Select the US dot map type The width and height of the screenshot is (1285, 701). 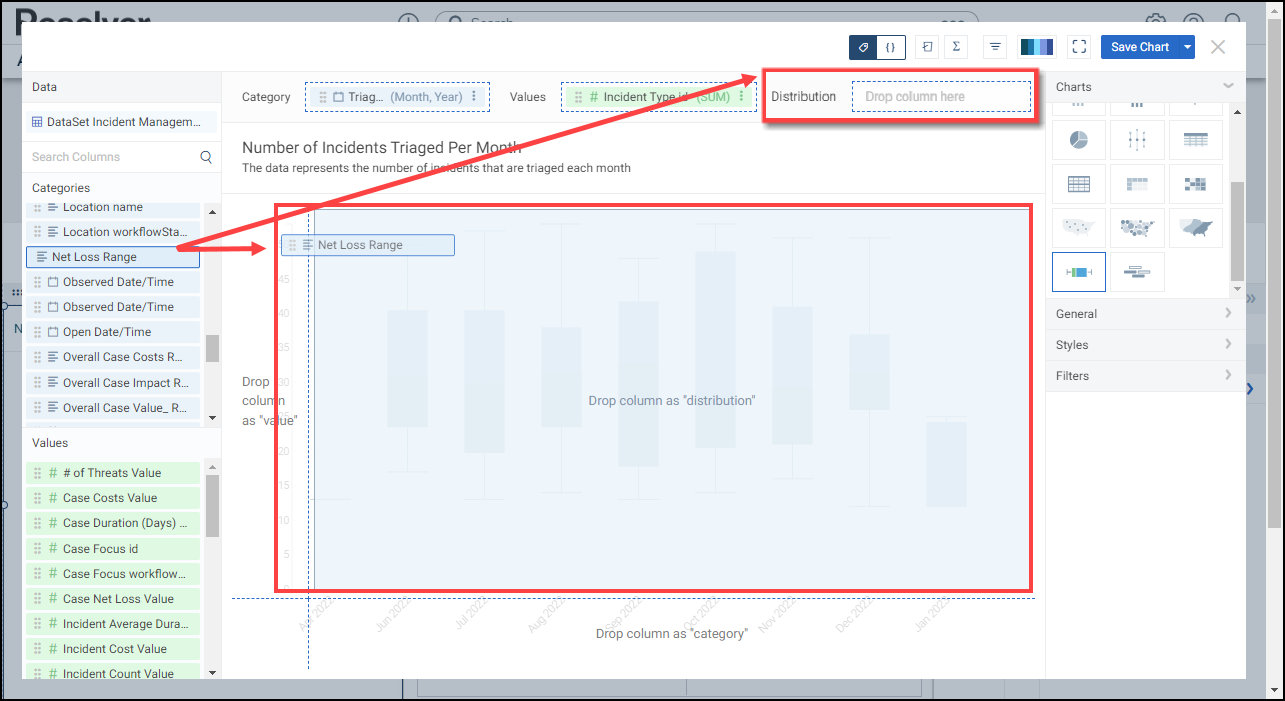(x=1079, y=228)
